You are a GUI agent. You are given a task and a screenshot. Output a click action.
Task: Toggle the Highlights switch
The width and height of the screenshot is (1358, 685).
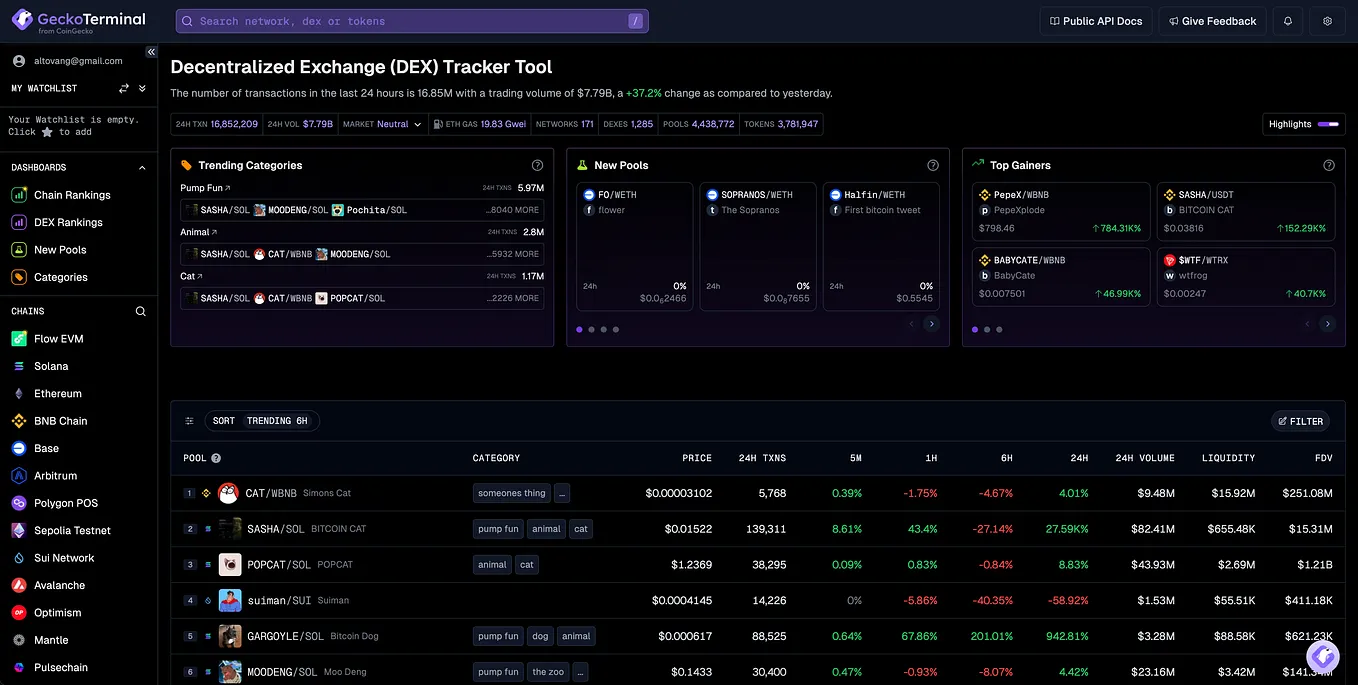click(1328, 124)
